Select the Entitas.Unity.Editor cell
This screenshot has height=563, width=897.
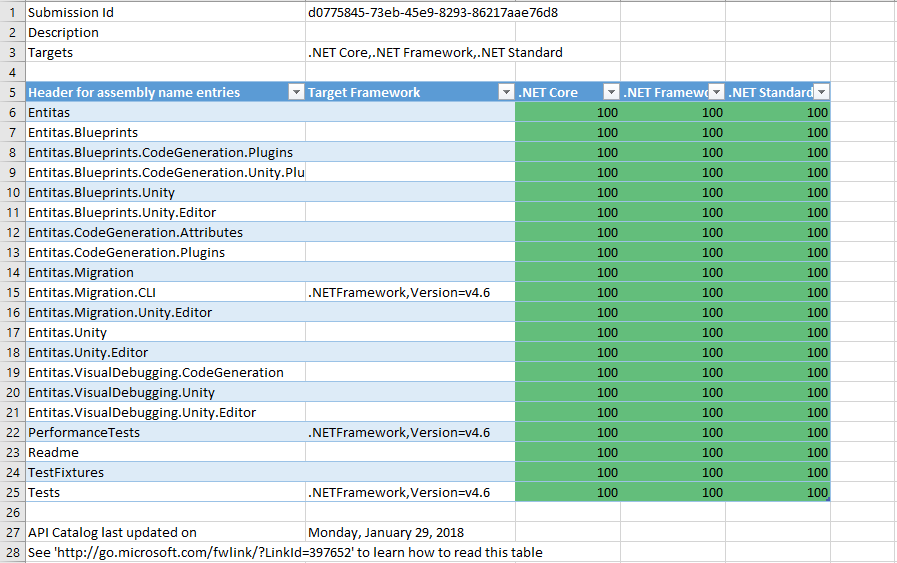[165, 352]
